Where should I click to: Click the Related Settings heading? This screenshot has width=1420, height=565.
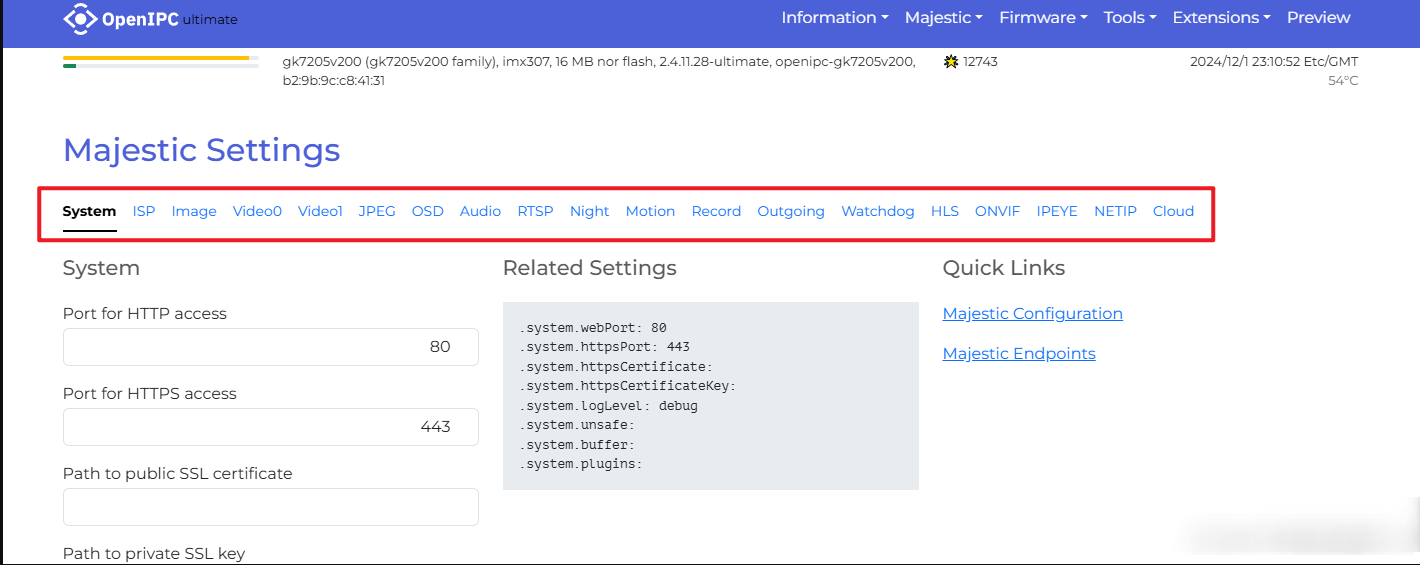[x=589, y=268]
